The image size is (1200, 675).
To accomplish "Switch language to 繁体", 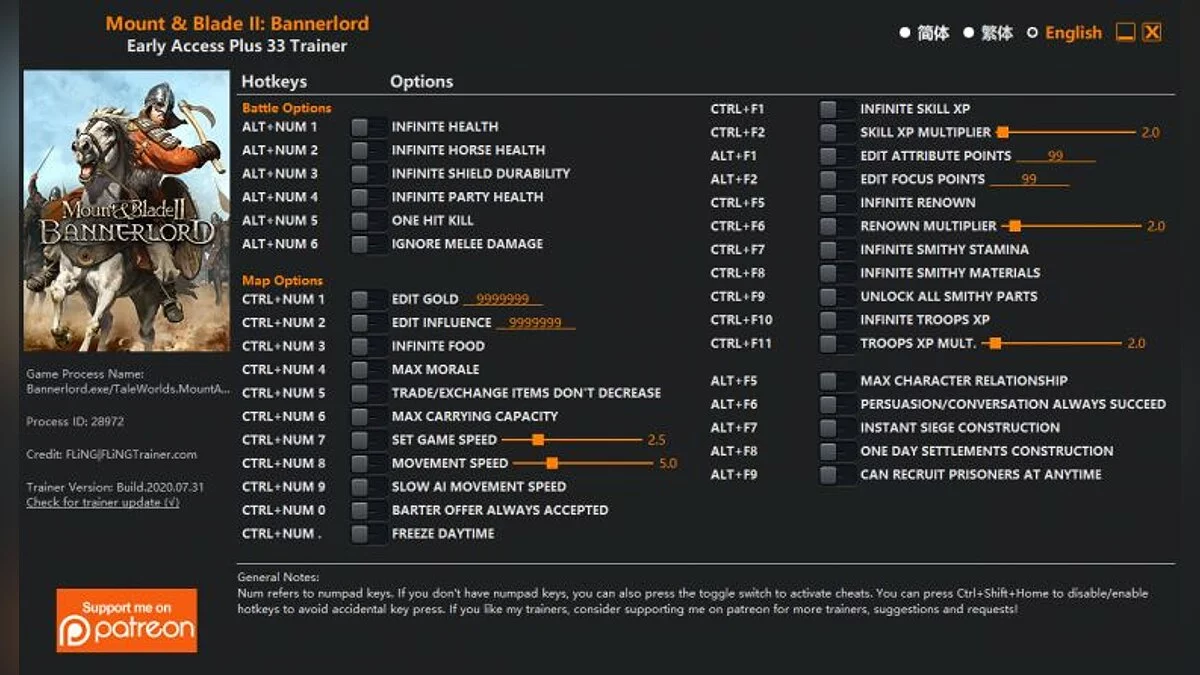I will (986, 32).
